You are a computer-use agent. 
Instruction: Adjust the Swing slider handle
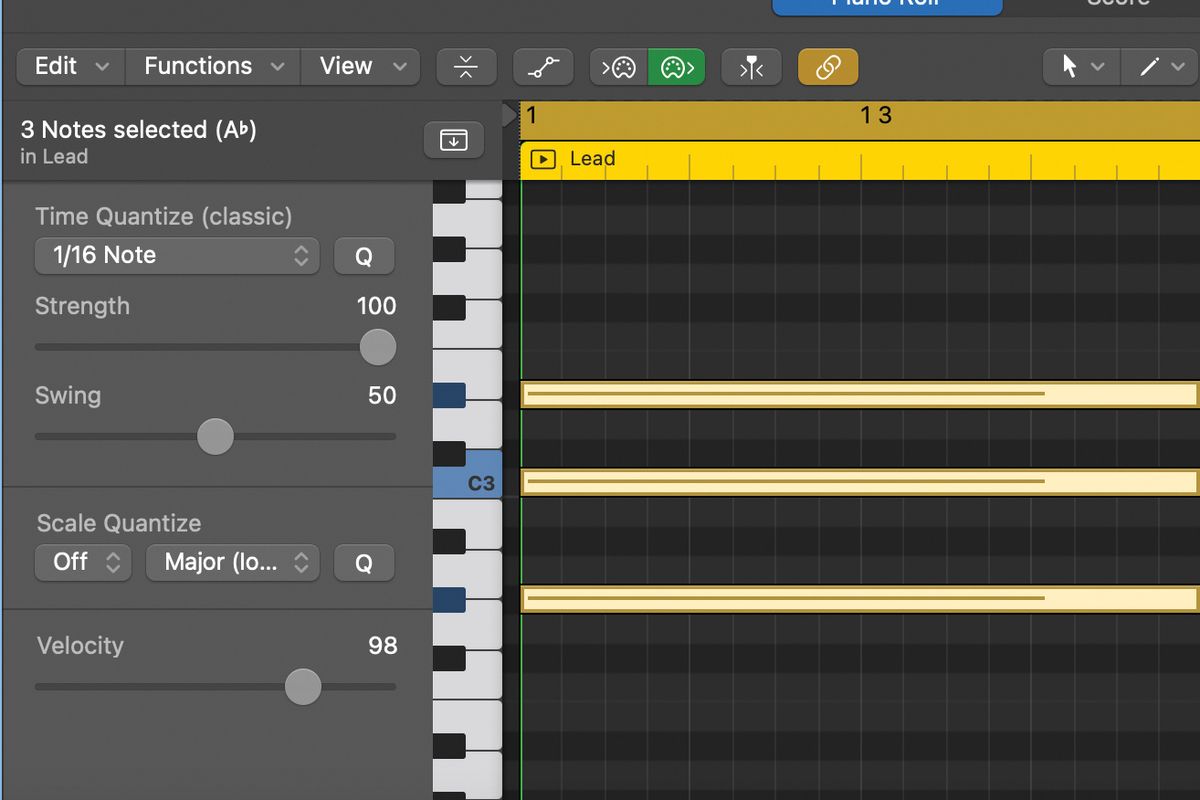214,436
